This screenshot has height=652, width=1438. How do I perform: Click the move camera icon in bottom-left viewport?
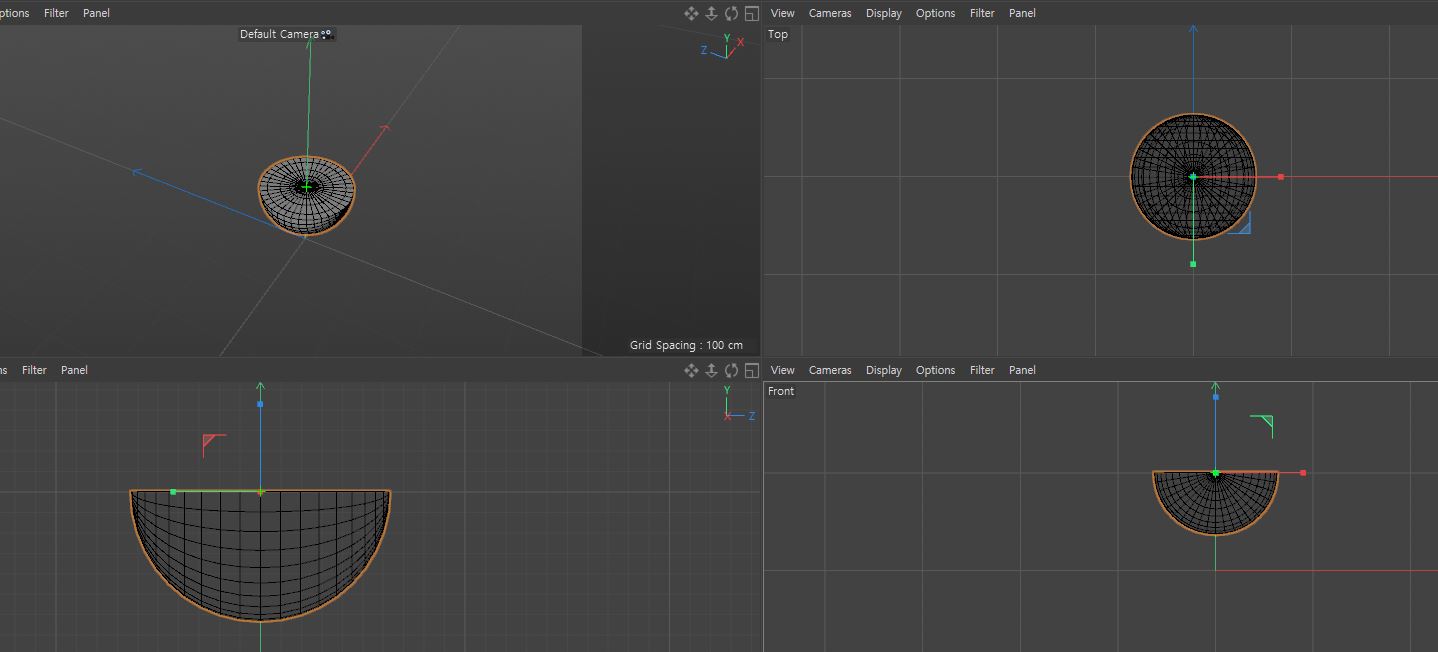(691, 370)
